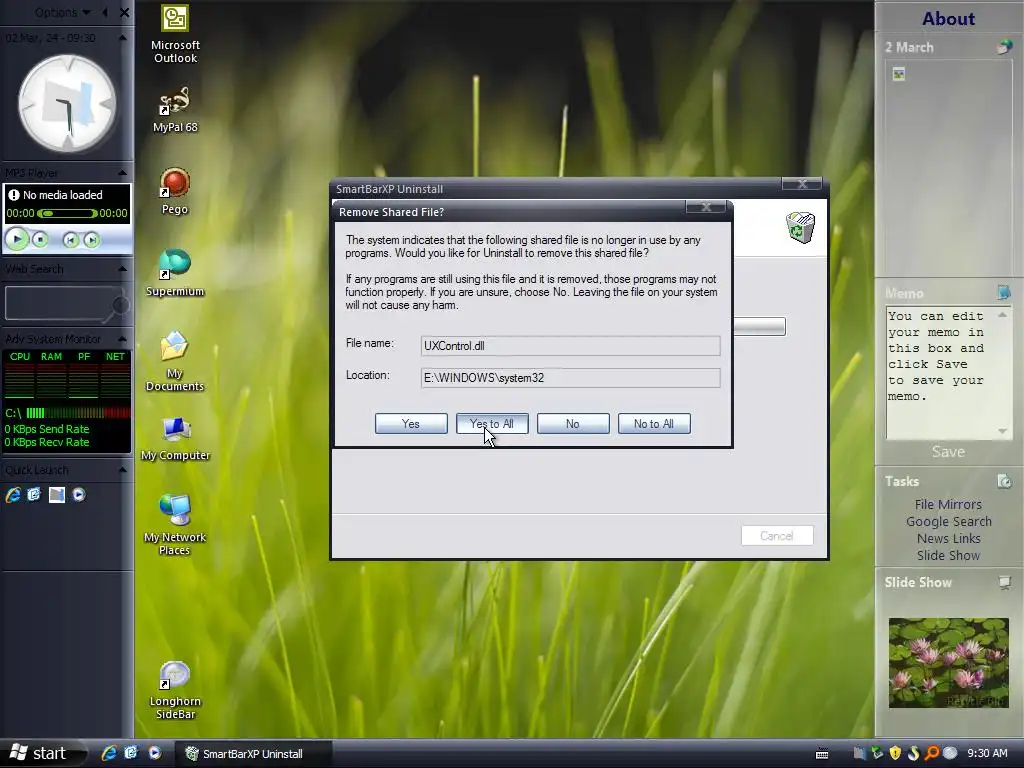This screenshot has width=1024, height=768.
Task: Collapse the Adv System Monitor panel
Action: pyautogui.click(x=122, y=338)
